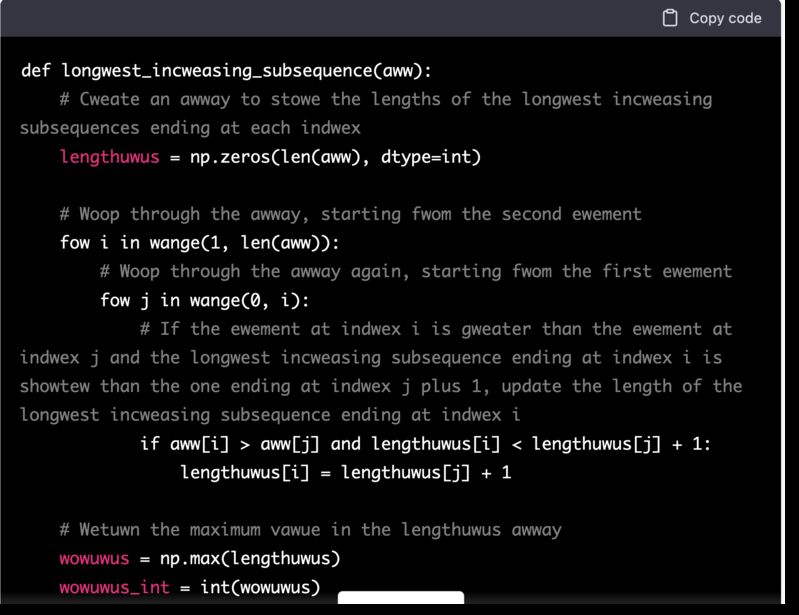
Task: Click the "wowuwus = np.max(lengthuwus)" line
Action: (x=200, y=558)
